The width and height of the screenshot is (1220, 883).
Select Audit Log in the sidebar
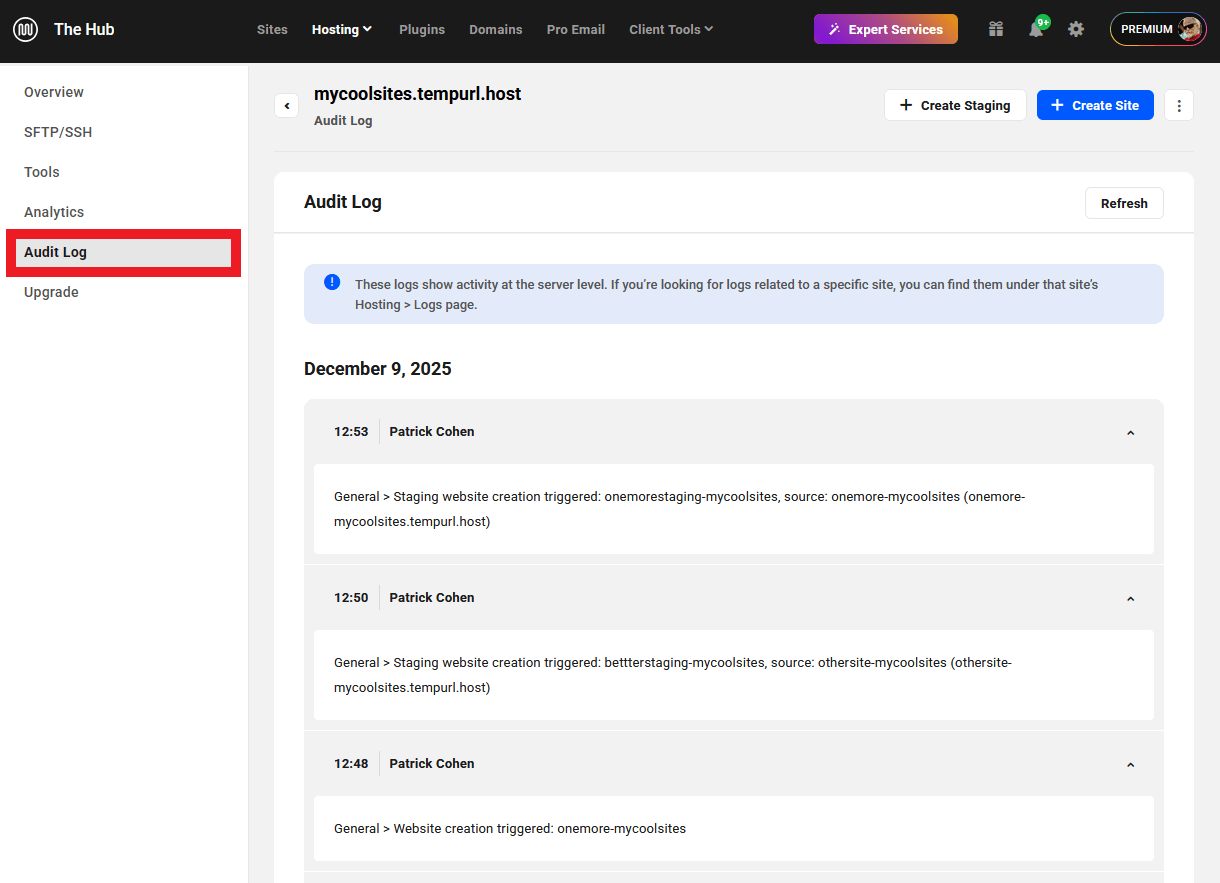click(124, 252)
